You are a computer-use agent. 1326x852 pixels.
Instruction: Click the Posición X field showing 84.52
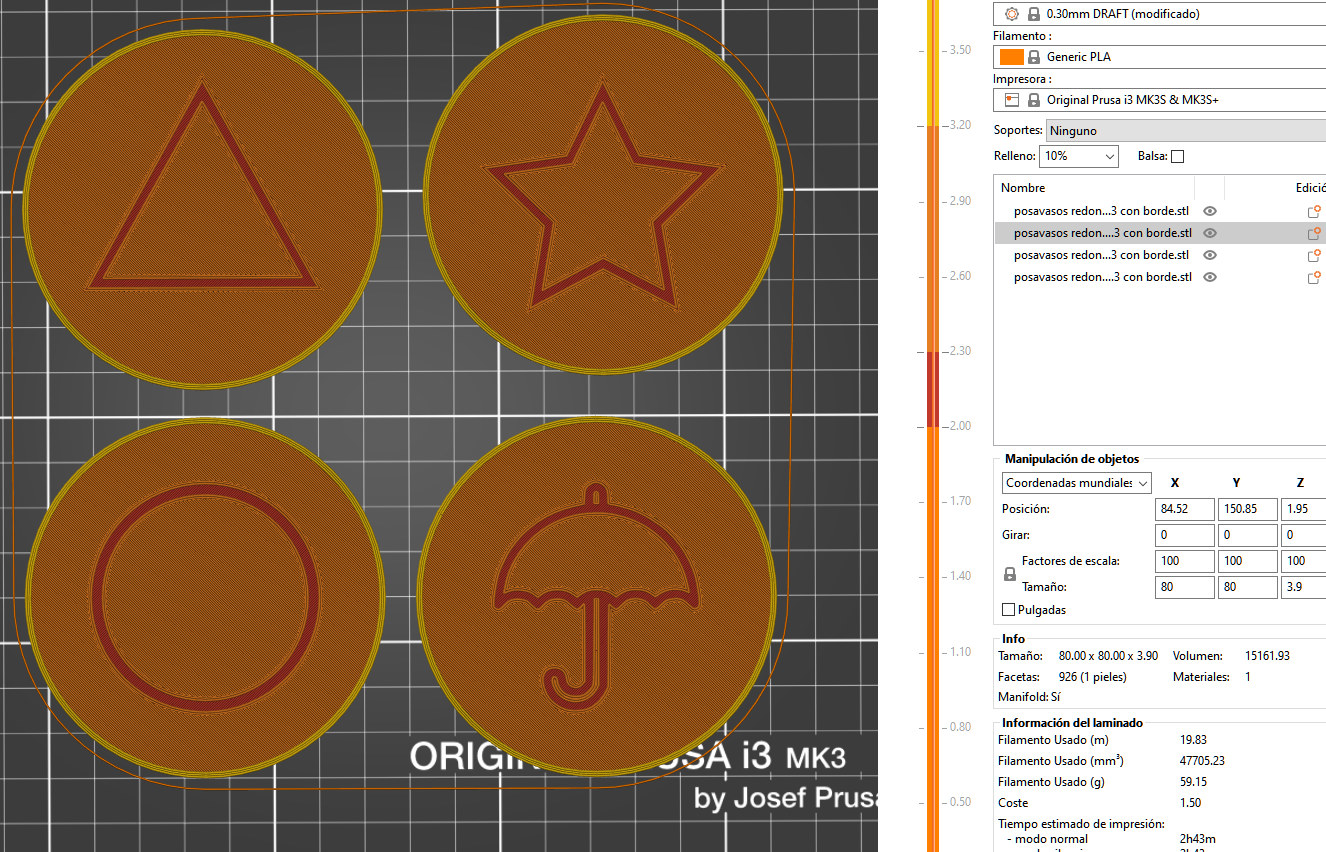click(1184, 509)
